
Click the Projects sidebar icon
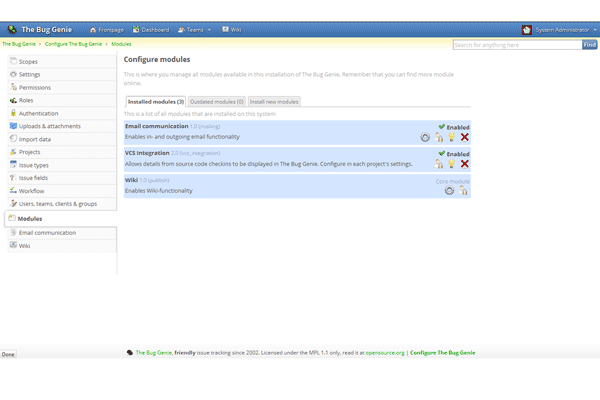tap(13, 152)
